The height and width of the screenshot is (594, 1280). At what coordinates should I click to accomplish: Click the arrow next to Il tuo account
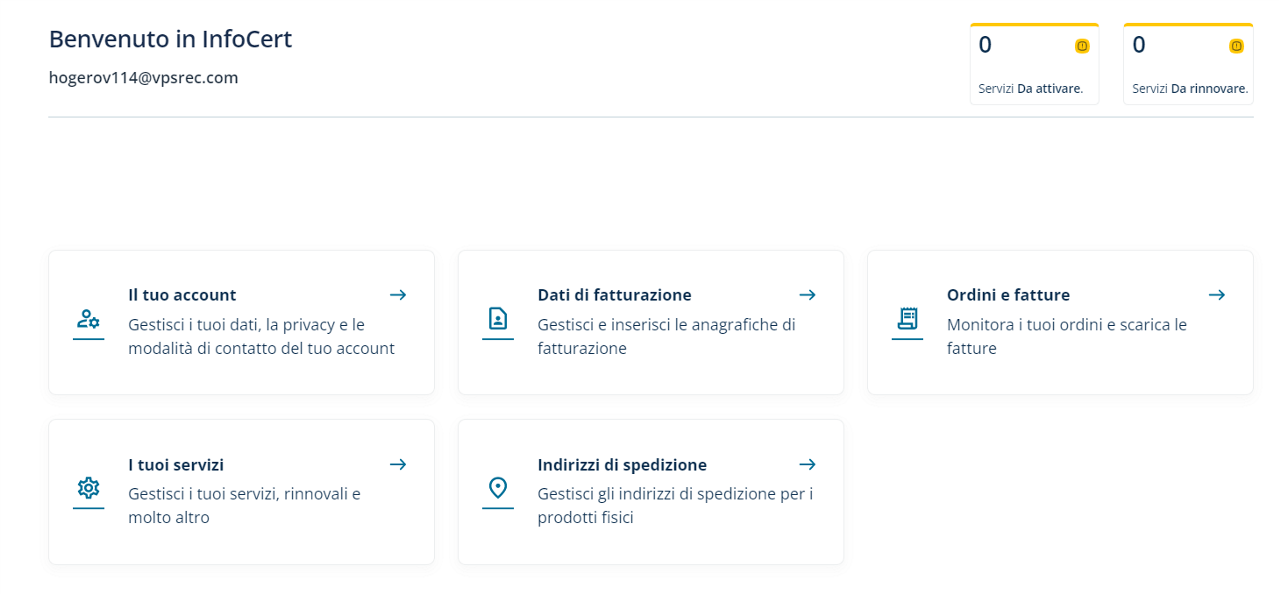coord(398,295)
